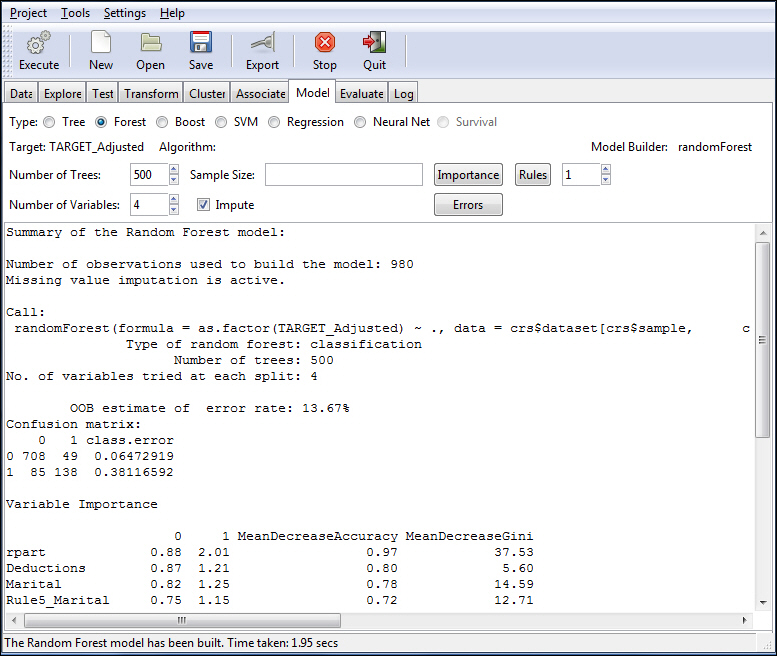Create a new project with New icon
This screenshot has width=777, height=656.
coord(101,42)
